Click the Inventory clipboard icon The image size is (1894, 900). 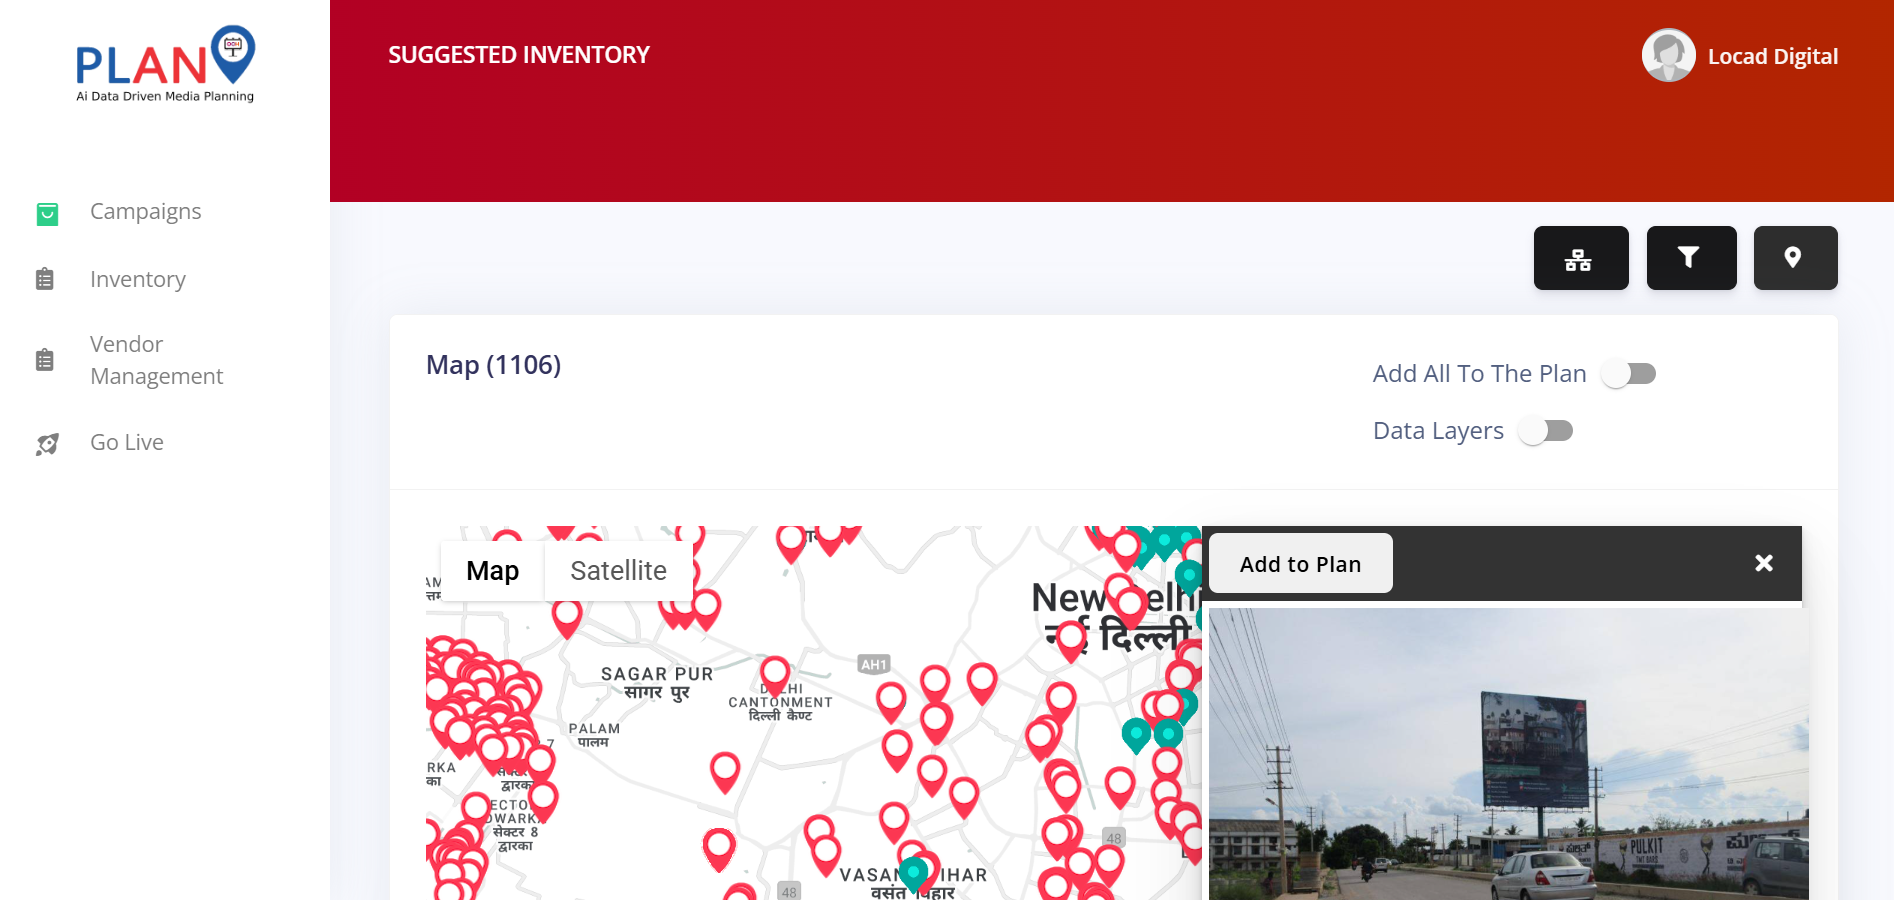tap(45, 279)
